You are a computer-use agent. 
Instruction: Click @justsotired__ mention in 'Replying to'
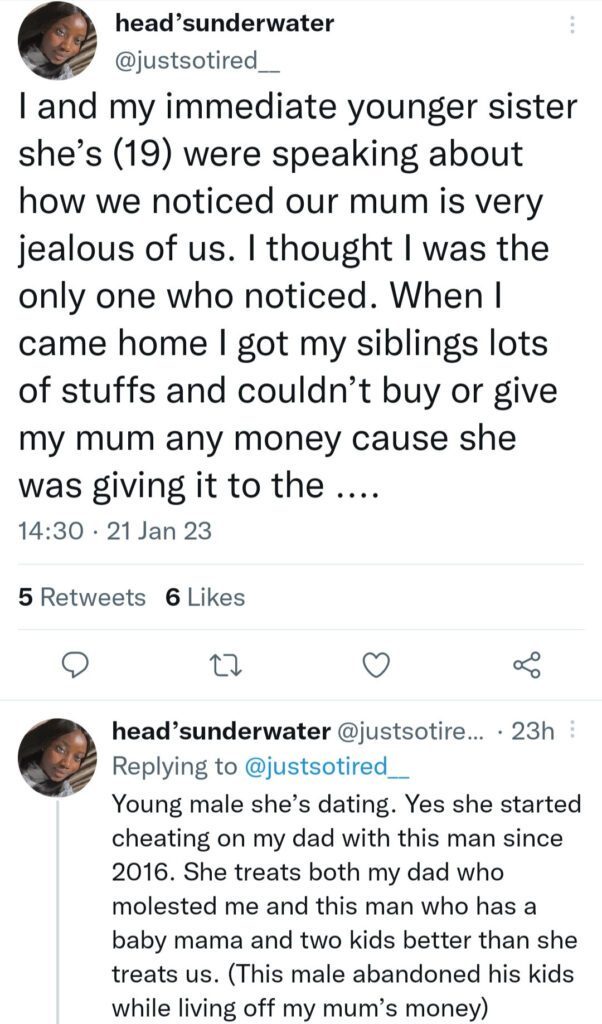[x=316, y=766]
